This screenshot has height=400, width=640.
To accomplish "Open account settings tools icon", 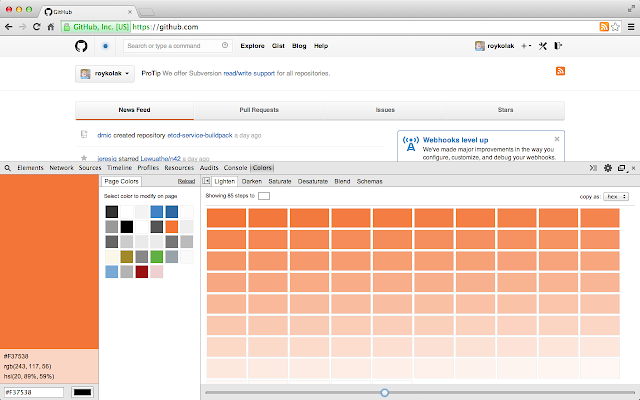I will point(542,46).
